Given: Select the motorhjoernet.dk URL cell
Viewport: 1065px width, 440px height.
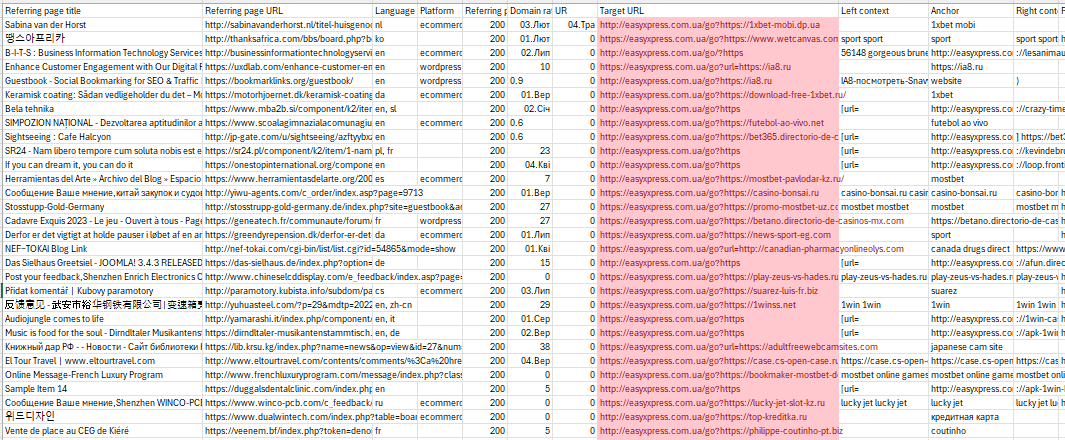Looking at the screenshot, I should tap(288, 95).
